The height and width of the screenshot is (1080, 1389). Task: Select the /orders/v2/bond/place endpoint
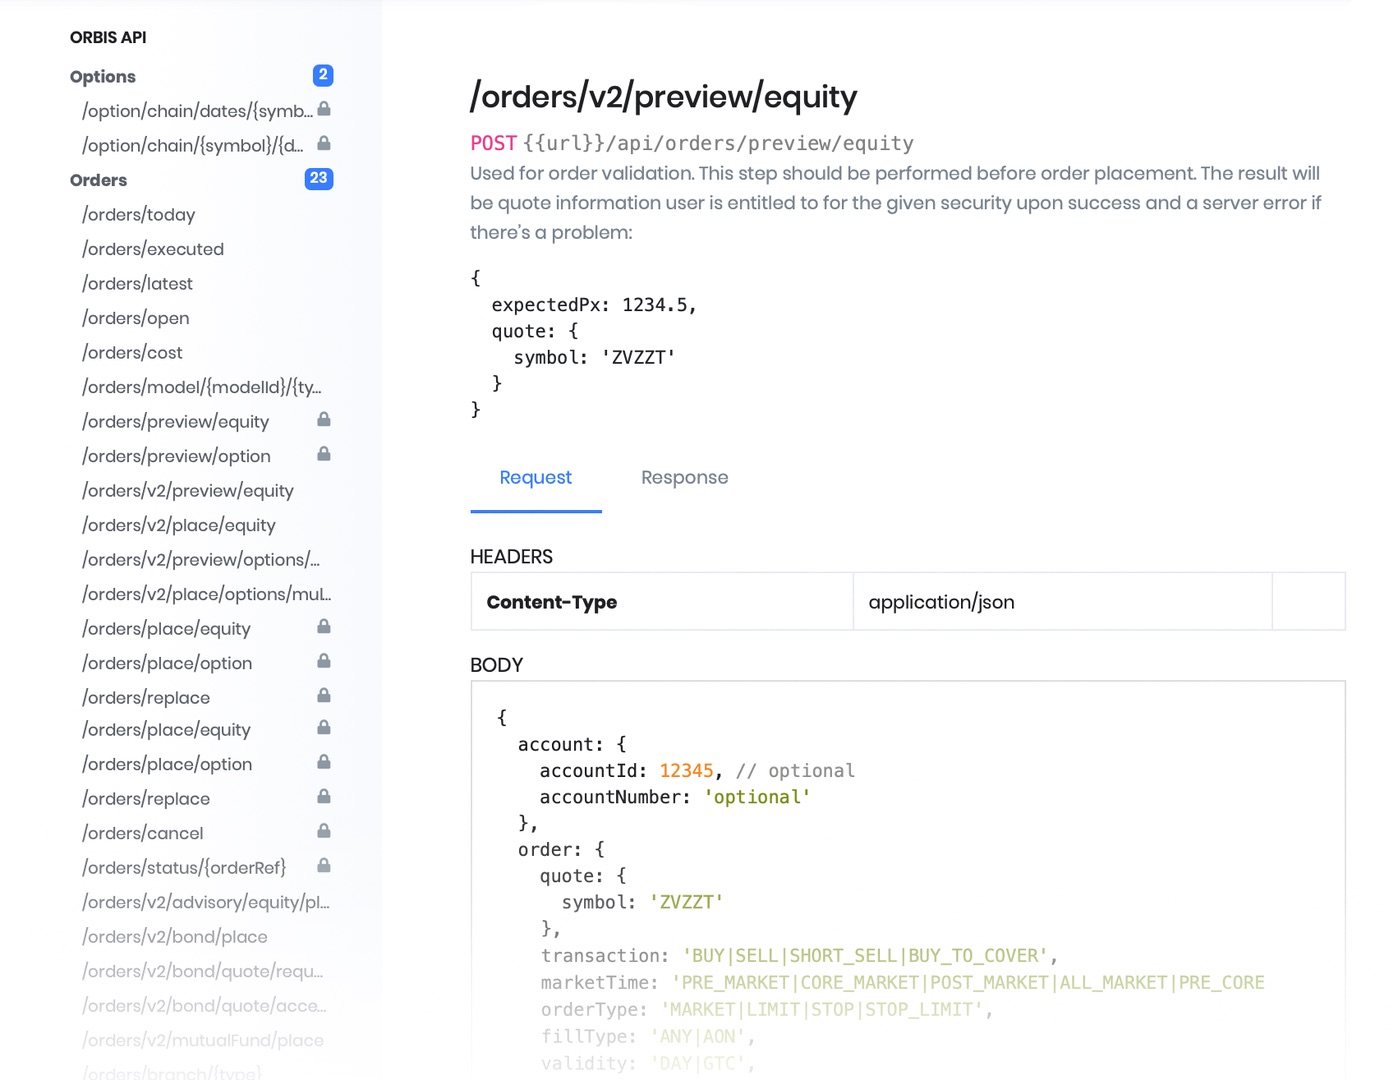click(174, 937)
